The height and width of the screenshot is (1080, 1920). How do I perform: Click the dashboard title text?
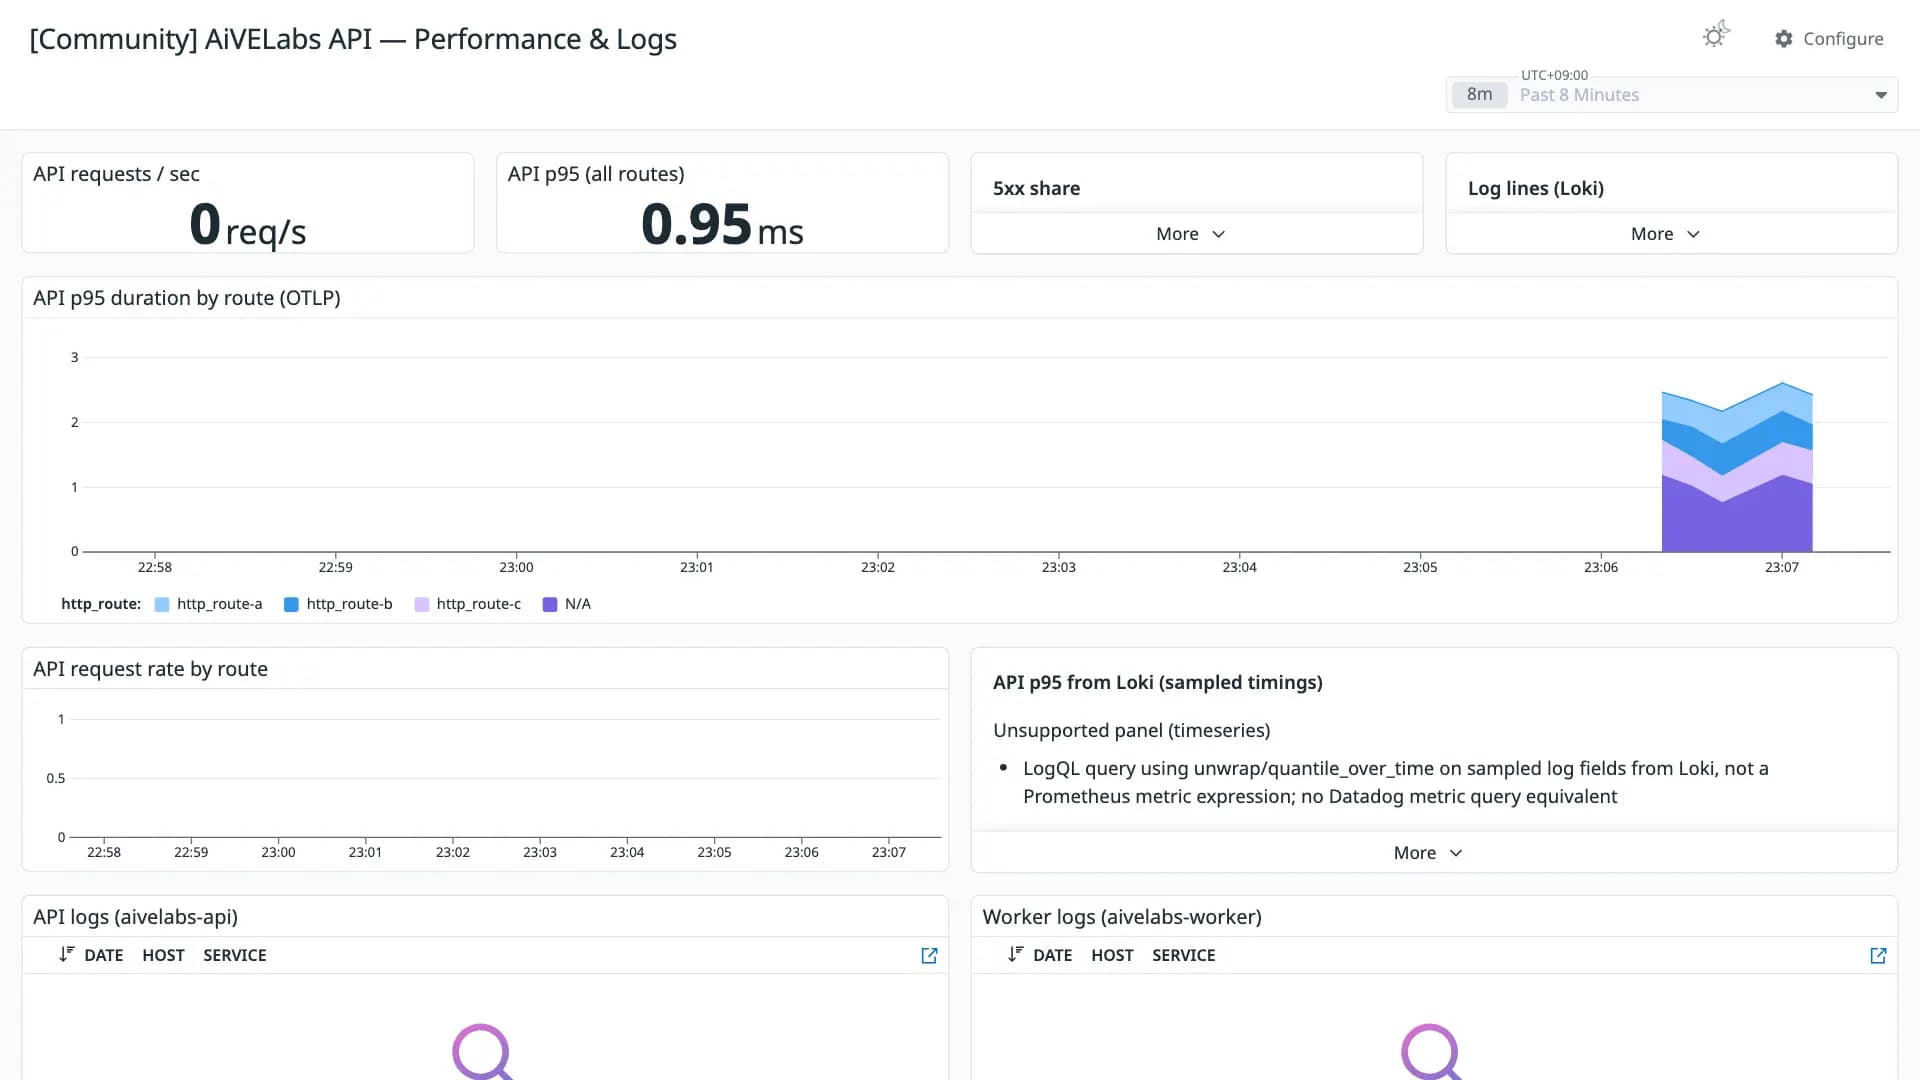[x=353, y=39]
